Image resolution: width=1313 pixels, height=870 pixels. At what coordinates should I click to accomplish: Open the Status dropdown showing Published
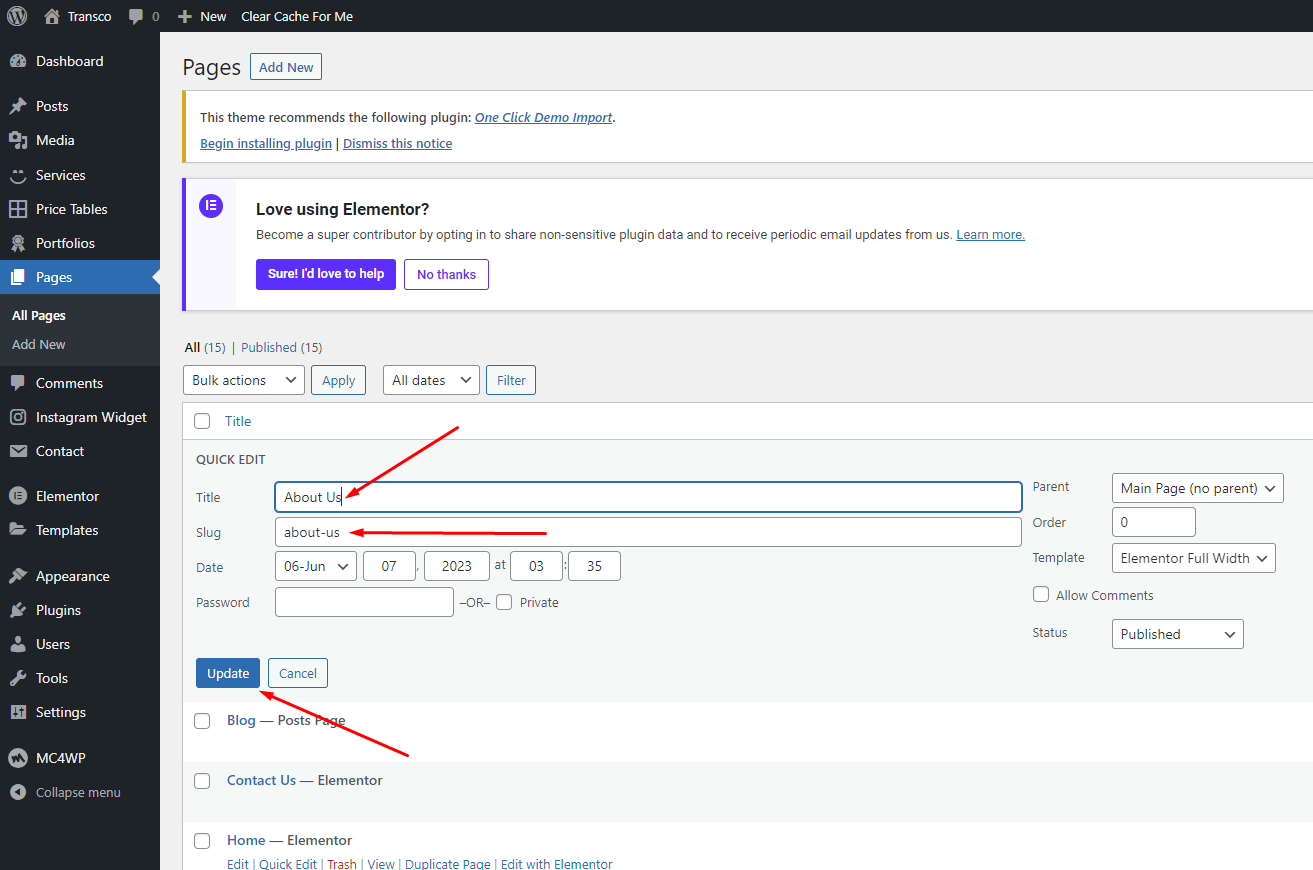[1177, 634]
